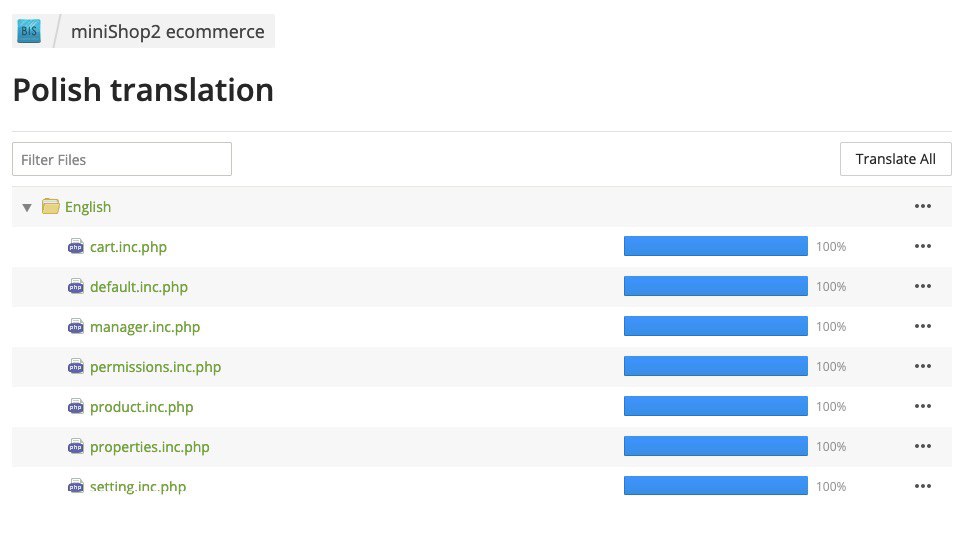Collapse the English folder triangle
The height and width of the screenshot is (533, 964).
(27, 207)
